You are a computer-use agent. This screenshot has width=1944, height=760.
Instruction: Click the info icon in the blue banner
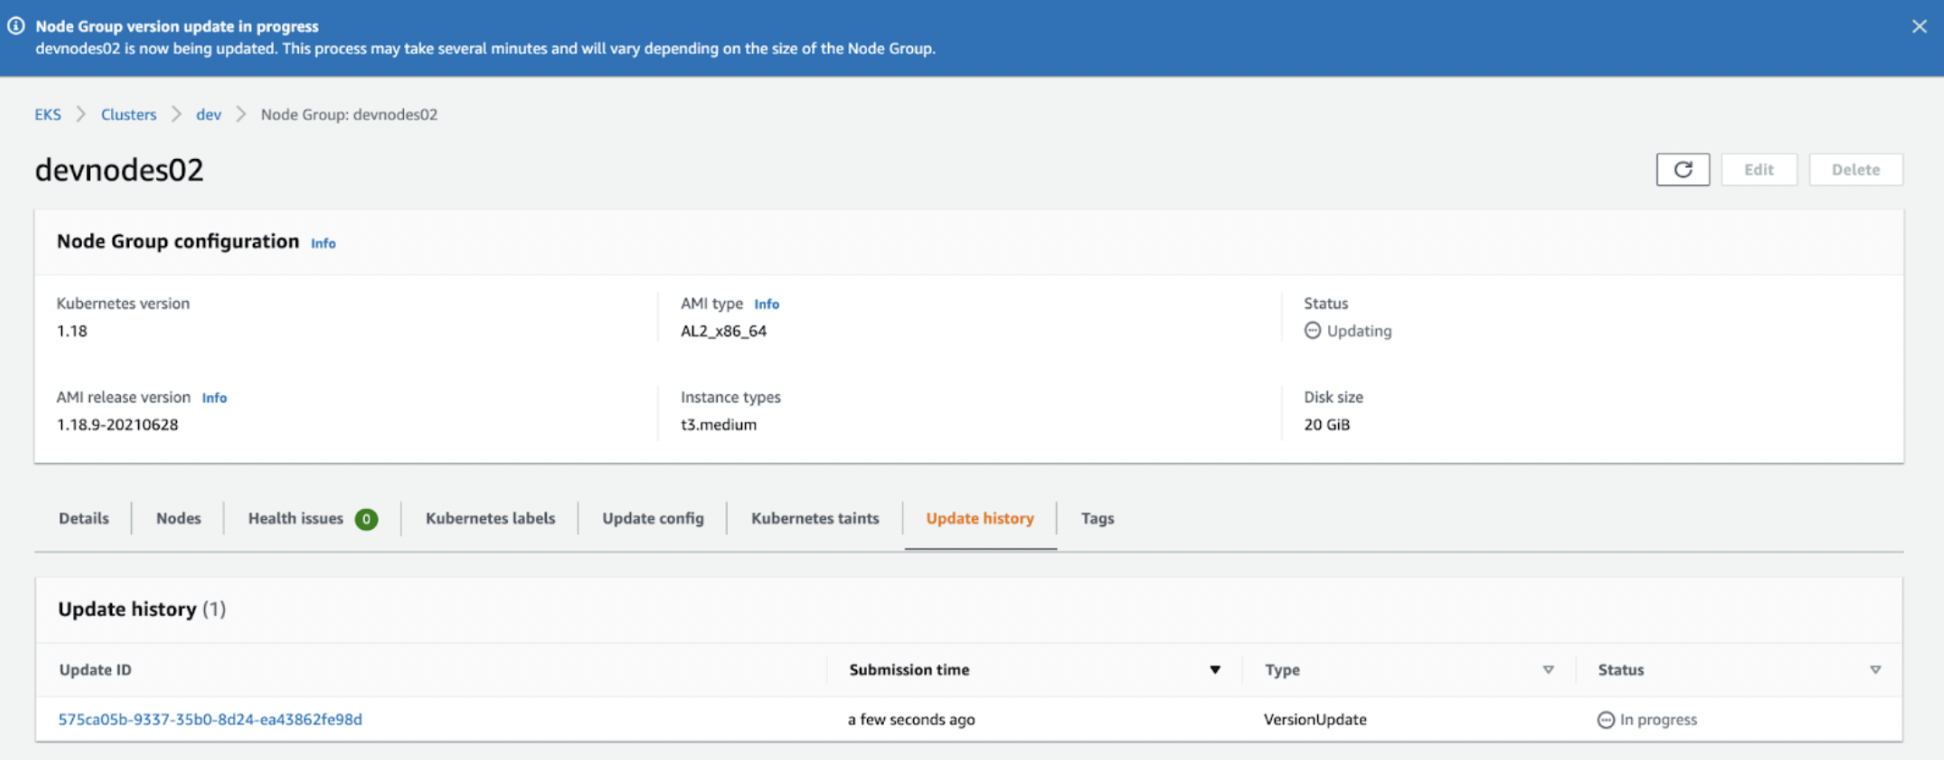[x=16, y=26]
